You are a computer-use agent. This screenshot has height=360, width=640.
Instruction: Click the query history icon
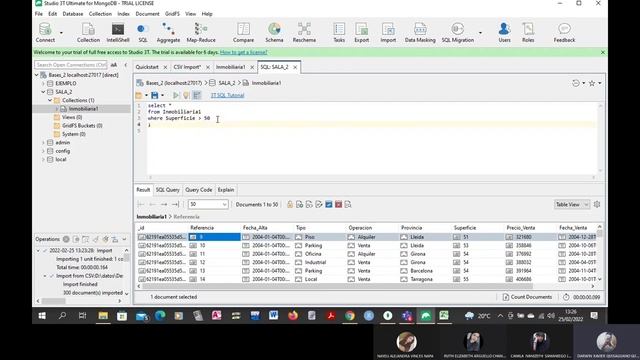pos(576,83)
